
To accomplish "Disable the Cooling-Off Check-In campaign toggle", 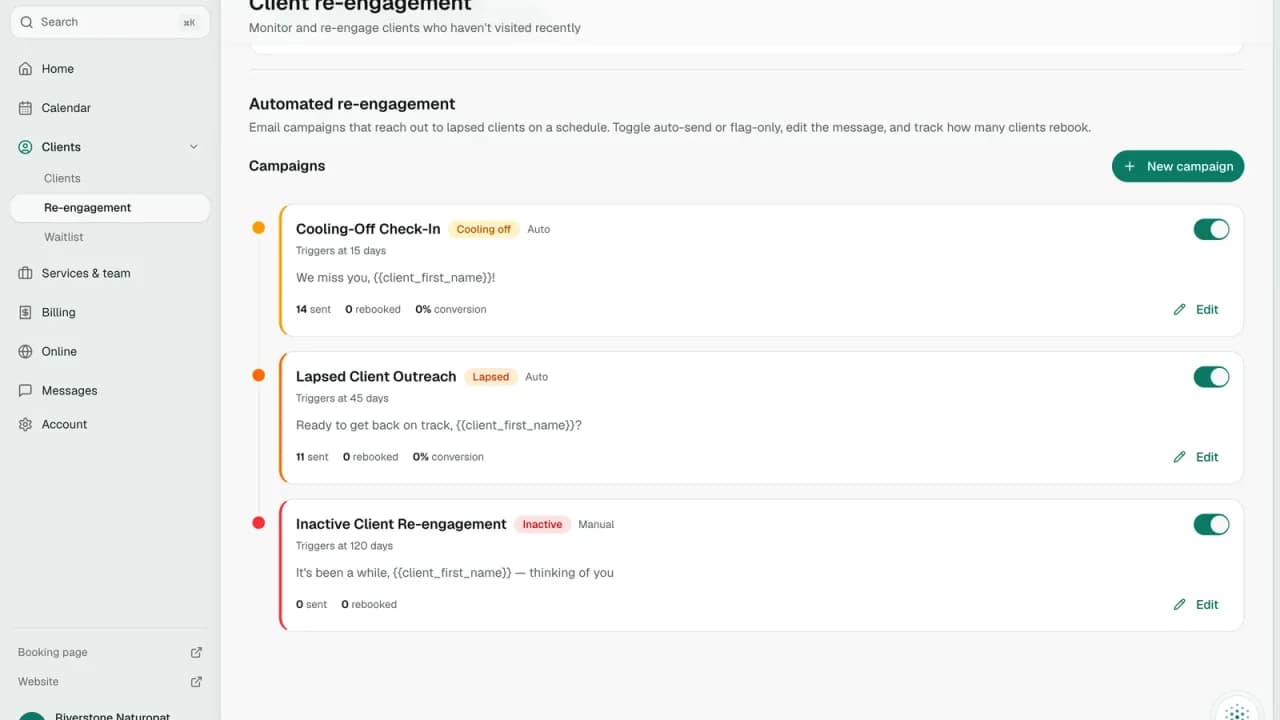I will [1211, 229].
